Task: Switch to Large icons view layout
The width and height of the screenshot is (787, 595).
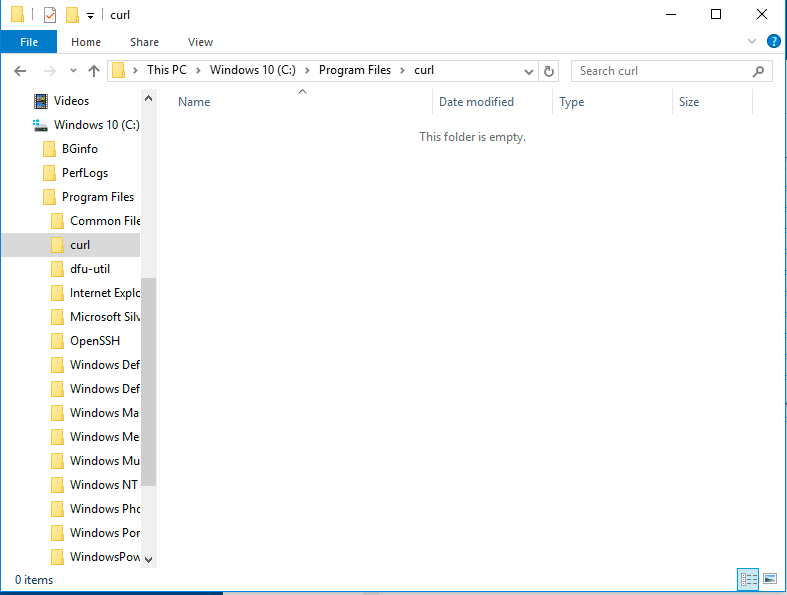Action: (x=770, y=579)
